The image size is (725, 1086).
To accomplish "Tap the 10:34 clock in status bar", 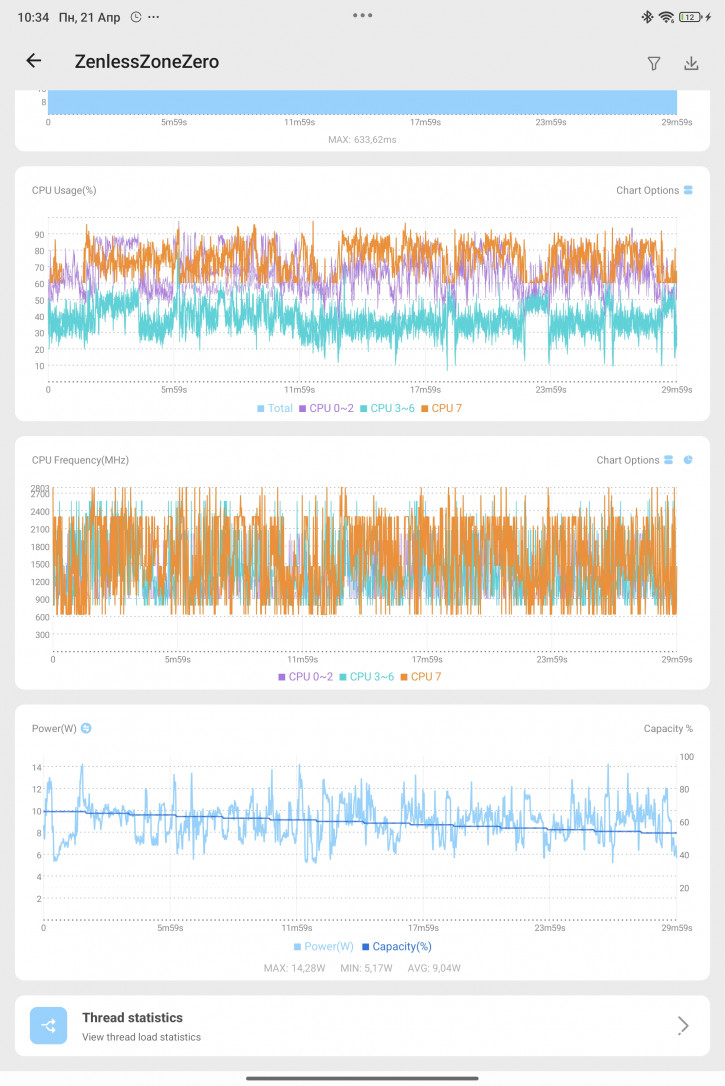I will click(33, 17).
